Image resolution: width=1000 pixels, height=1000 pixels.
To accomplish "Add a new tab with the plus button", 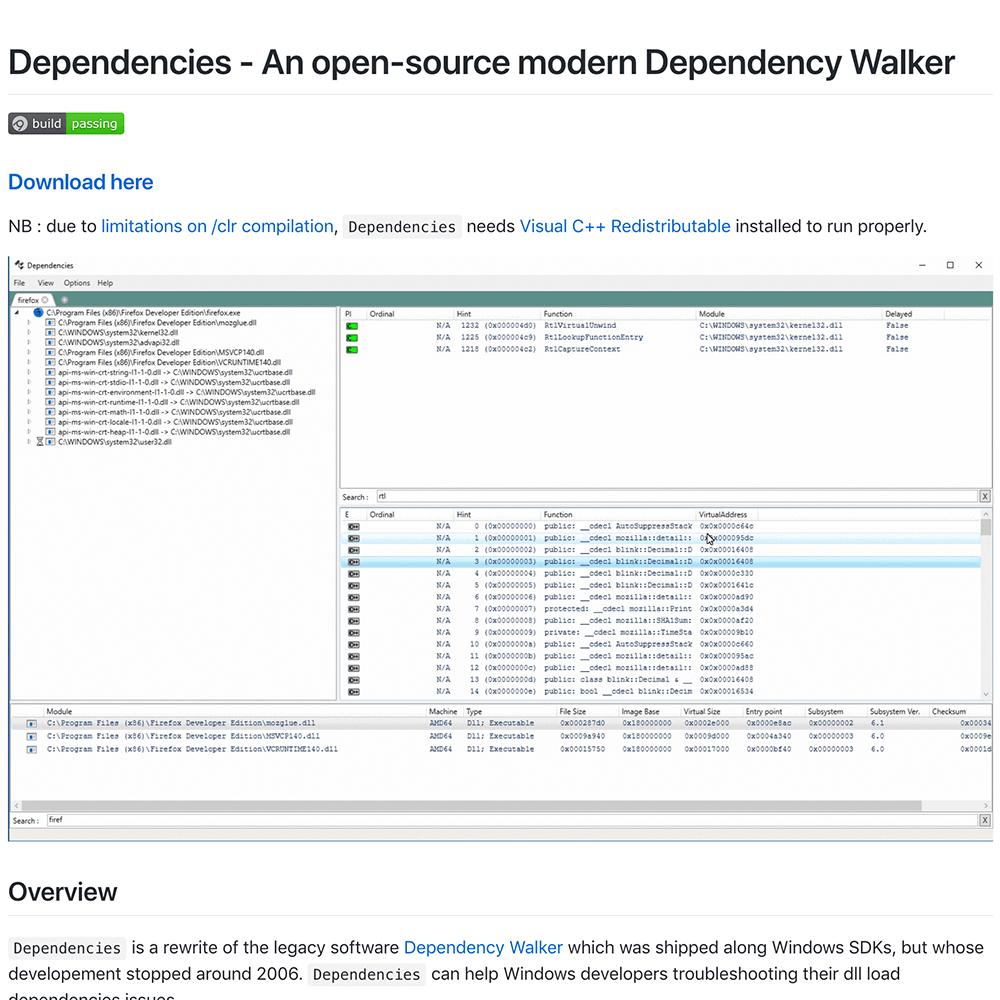I will click(64, 300).
